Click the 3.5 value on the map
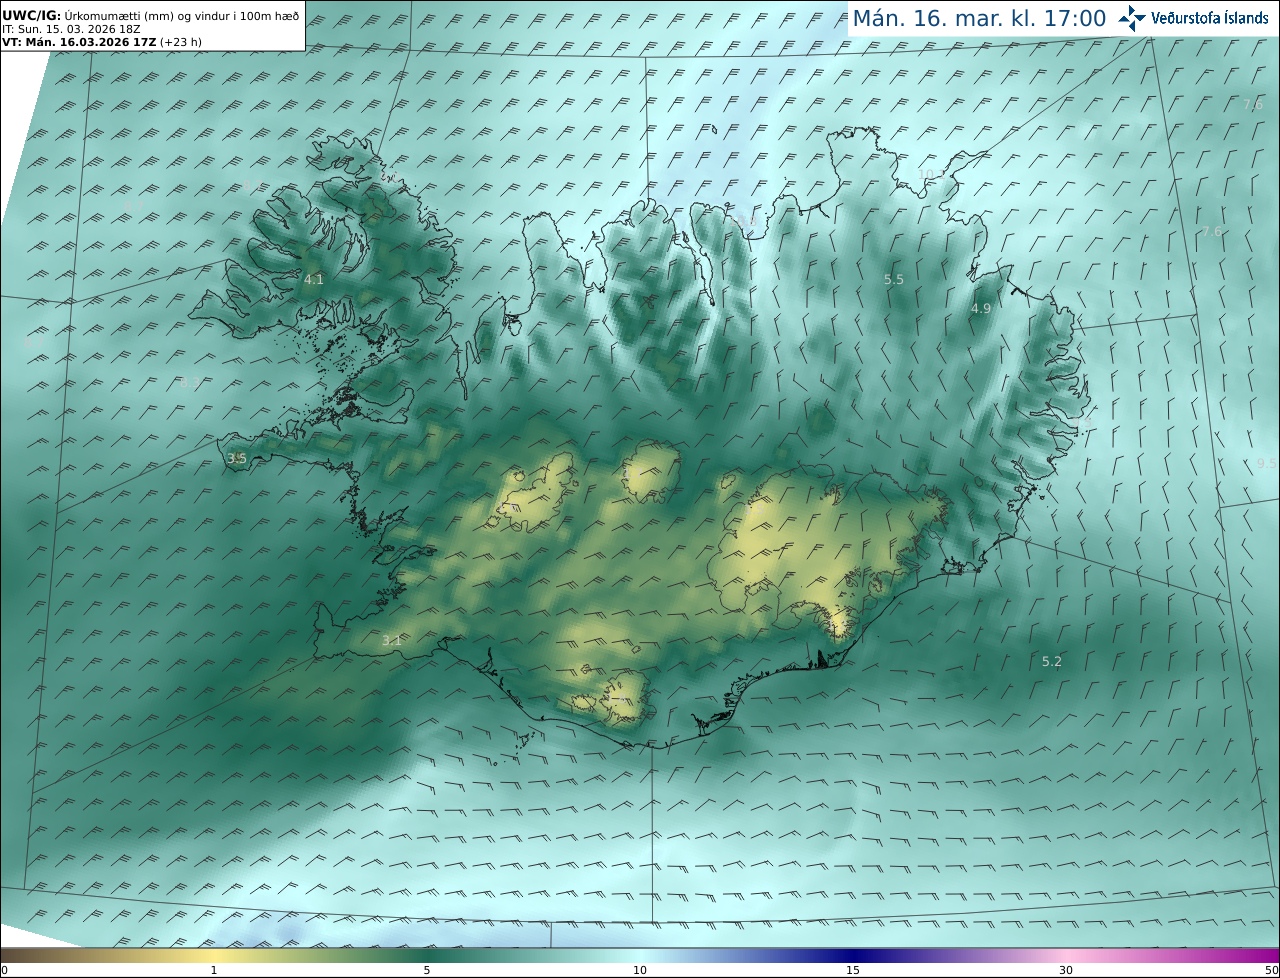The image size is (1280, 978). 237,459
